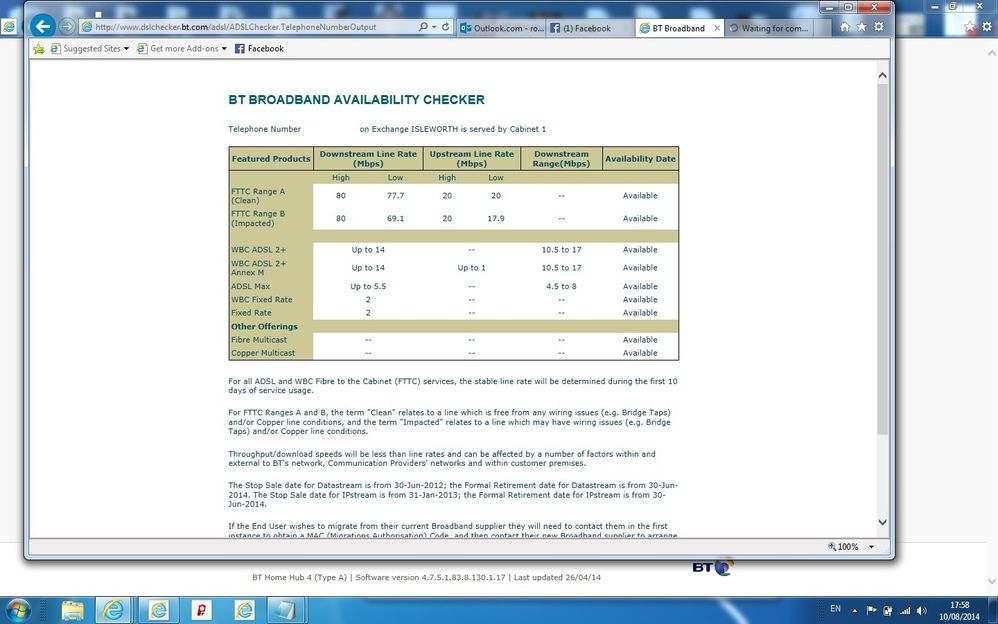Click the 'Availability Date' column header
Screen dimensions: 998x624
click(x=640, y=159)
